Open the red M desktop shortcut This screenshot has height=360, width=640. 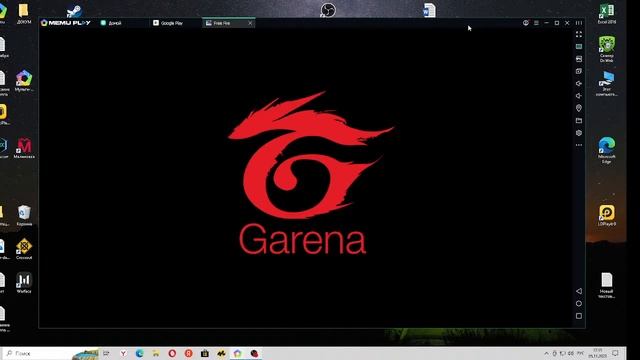(x=24, y=148)
